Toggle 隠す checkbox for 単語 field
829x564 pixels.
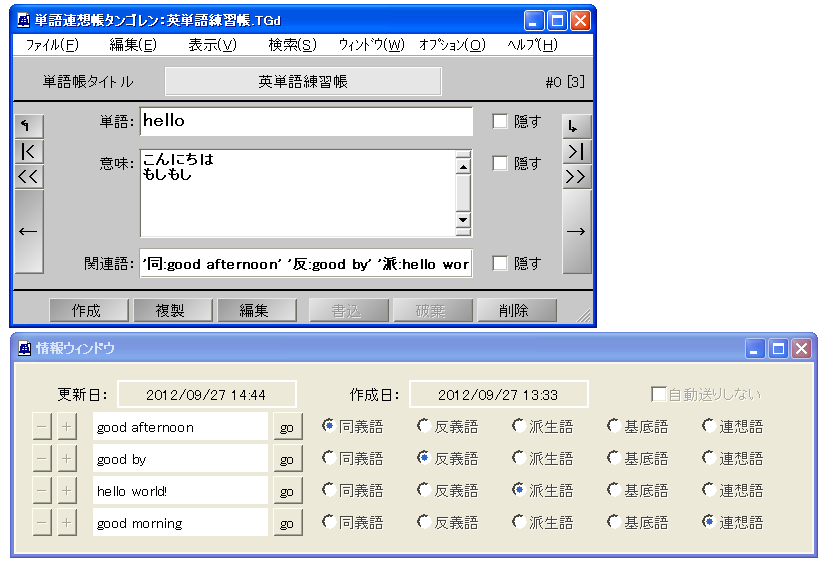pos(500,121)
